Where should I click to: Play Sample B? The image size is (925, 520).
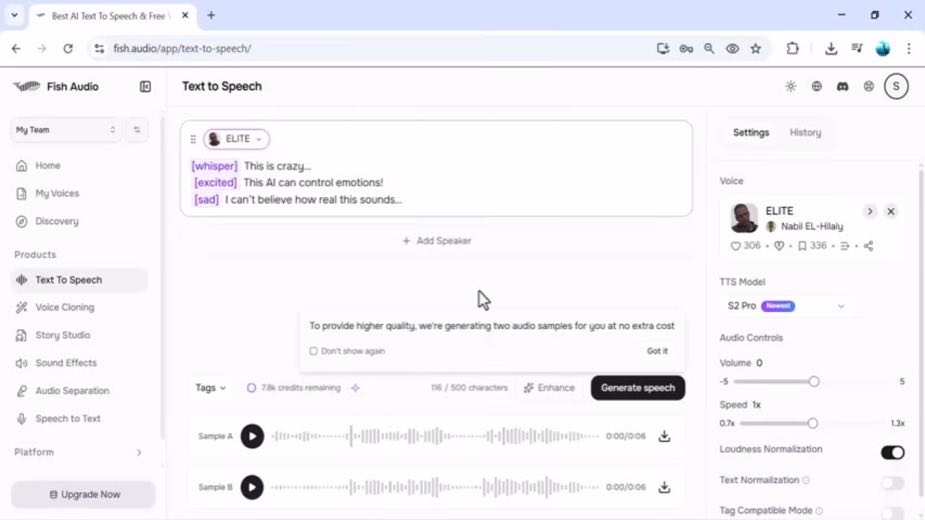coord(252,487)
